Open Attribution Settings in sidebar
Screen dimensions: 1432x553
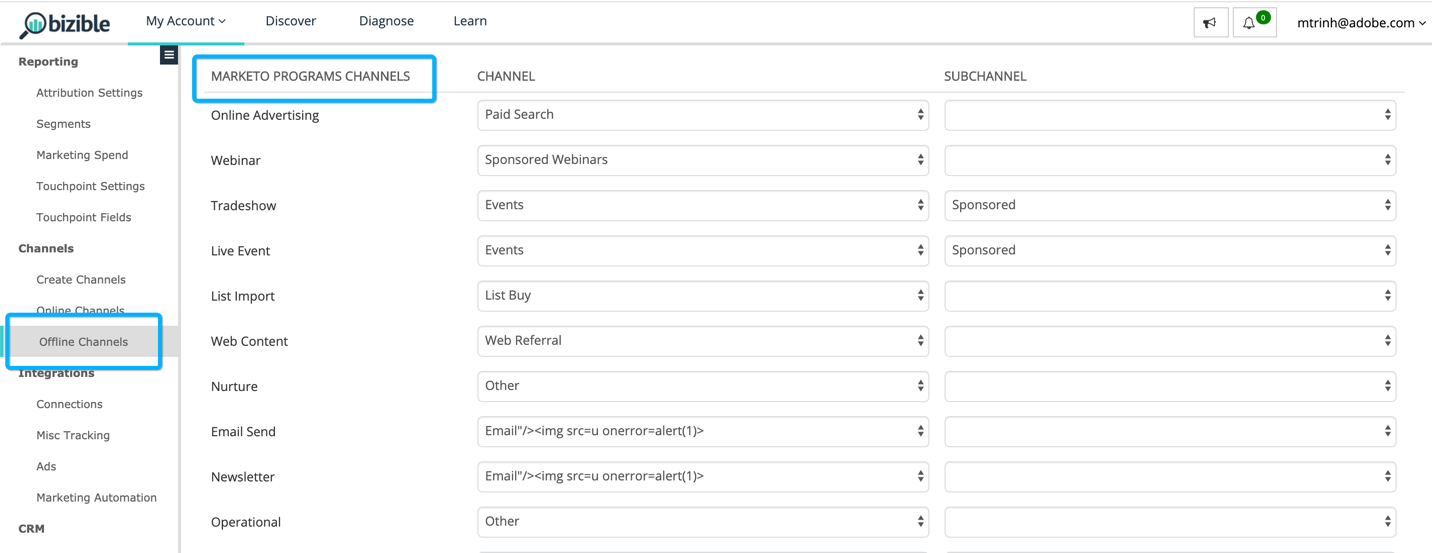click(x=89, y=93)
